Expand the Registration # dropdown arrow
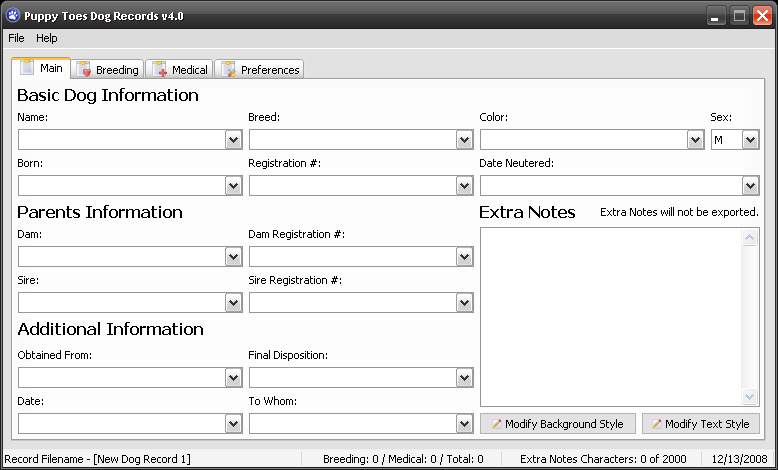The image size is (778, 470). click(464, 186)
